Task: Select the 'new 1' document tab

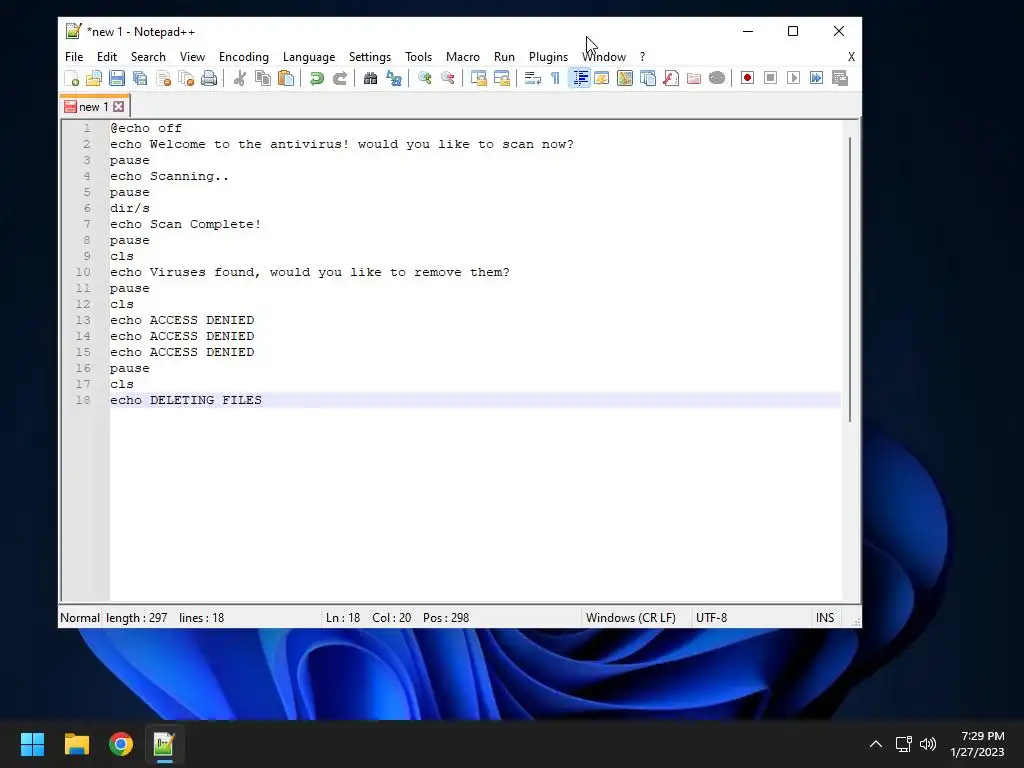Action: pyautogui.click(x=93, y=106)
